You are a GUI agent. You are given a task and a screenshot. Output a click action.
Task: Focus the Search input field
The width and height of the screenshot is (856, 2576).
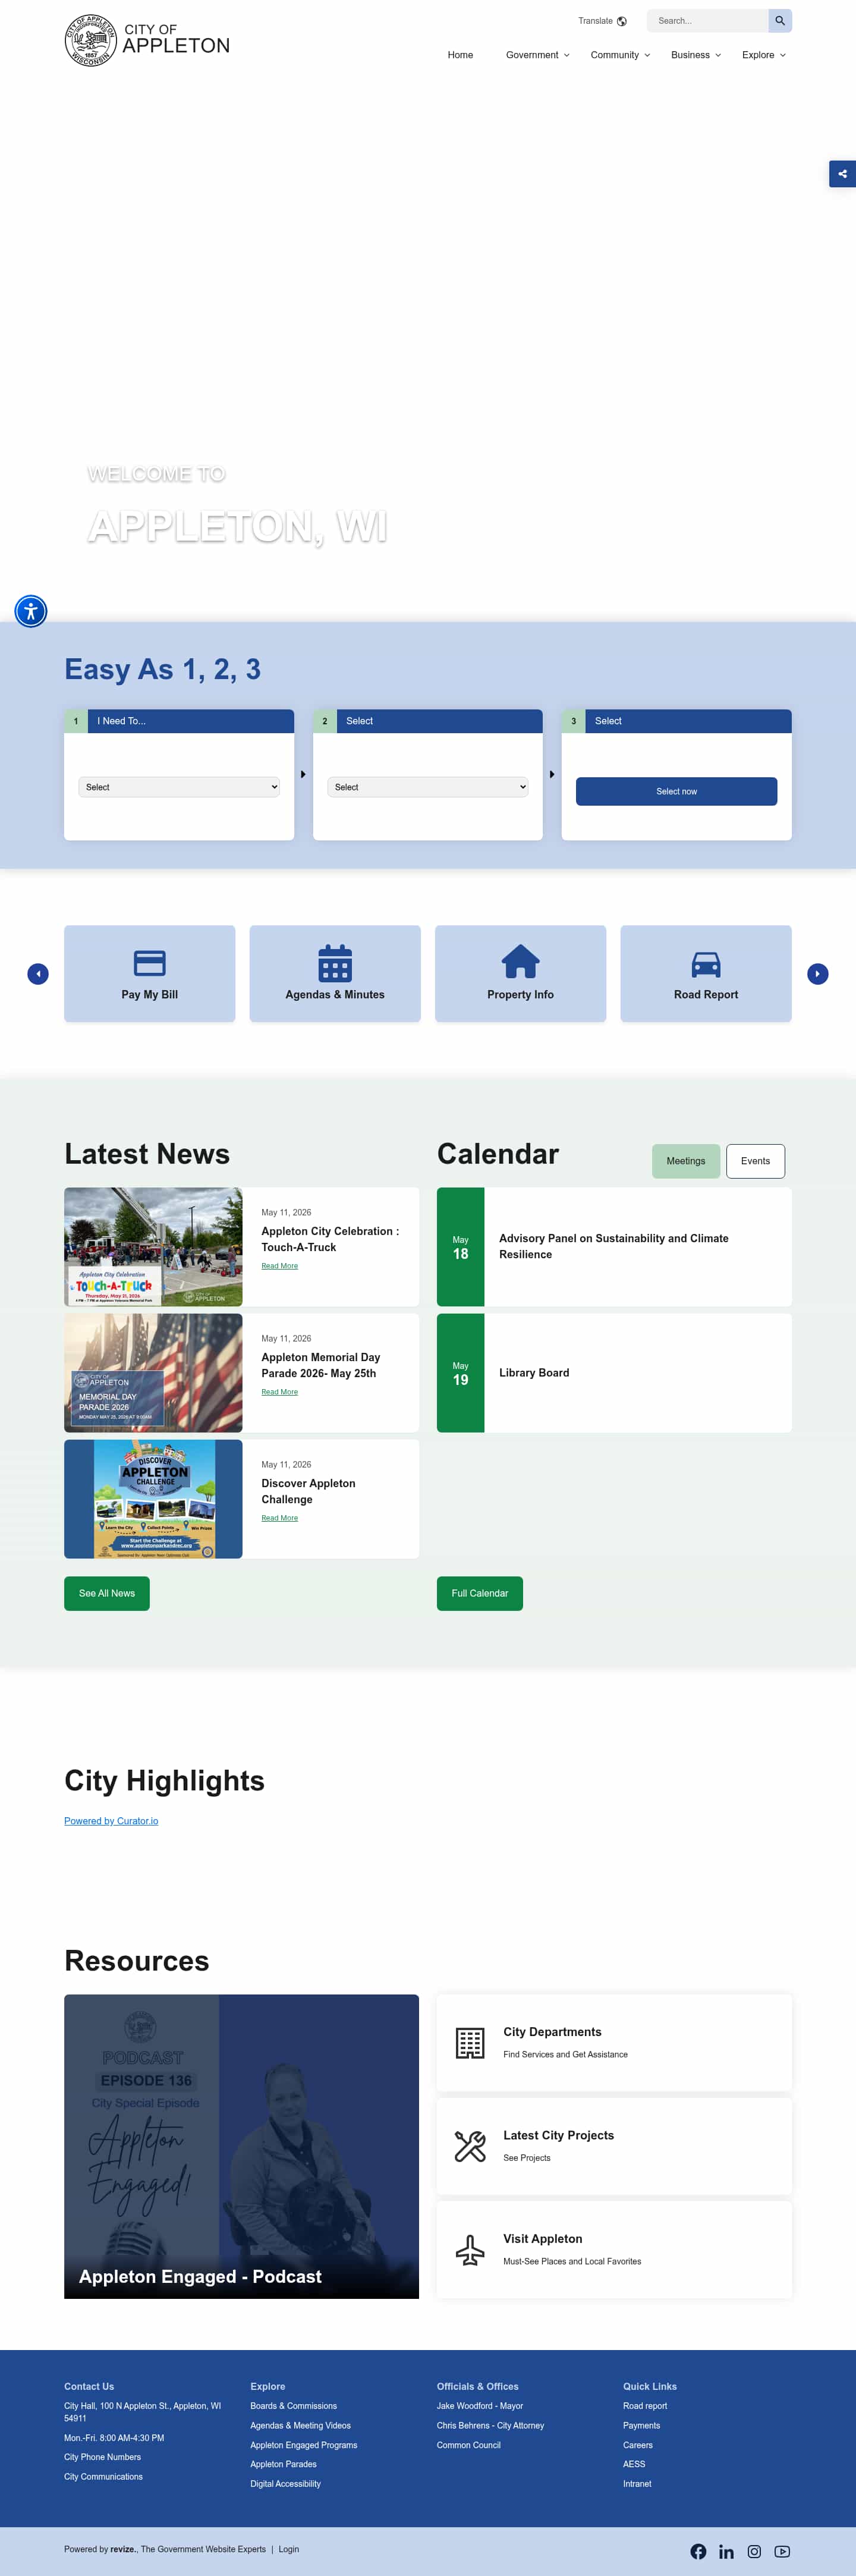tap(707, 21)
